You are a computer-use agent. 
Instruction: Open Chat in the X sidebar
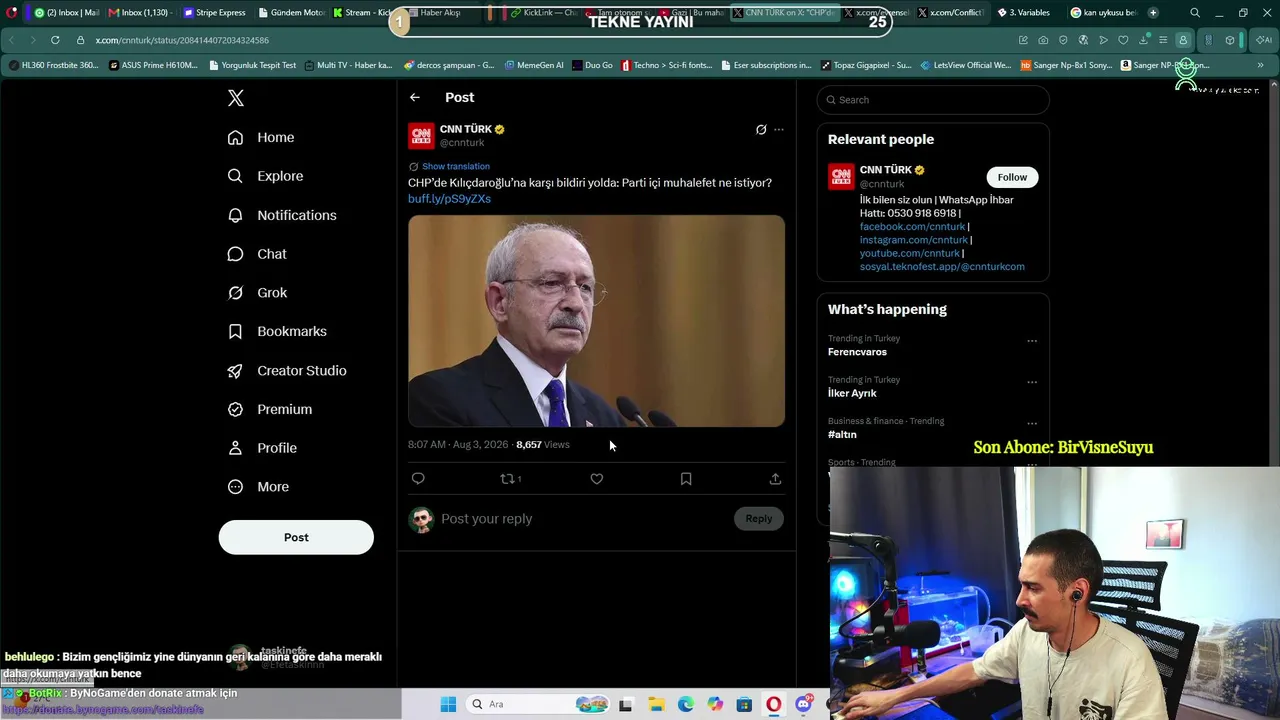tap(257, 254)
